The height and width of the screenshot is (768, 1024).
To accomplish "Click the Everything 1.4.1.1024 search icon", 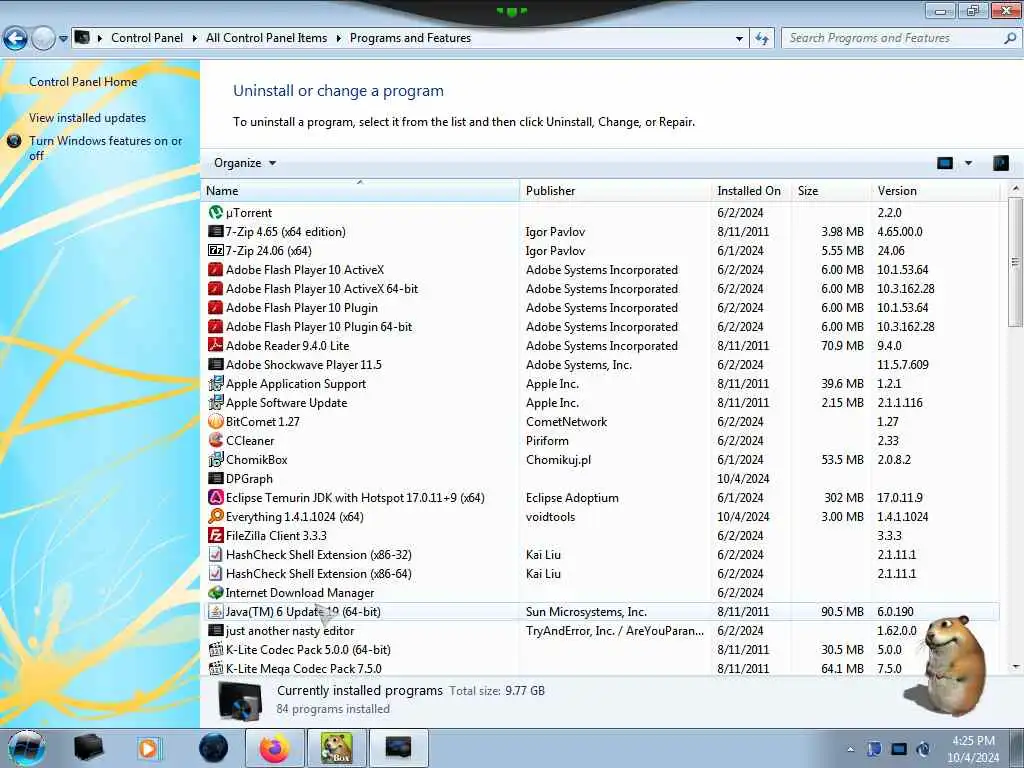I will click(216, 516).
